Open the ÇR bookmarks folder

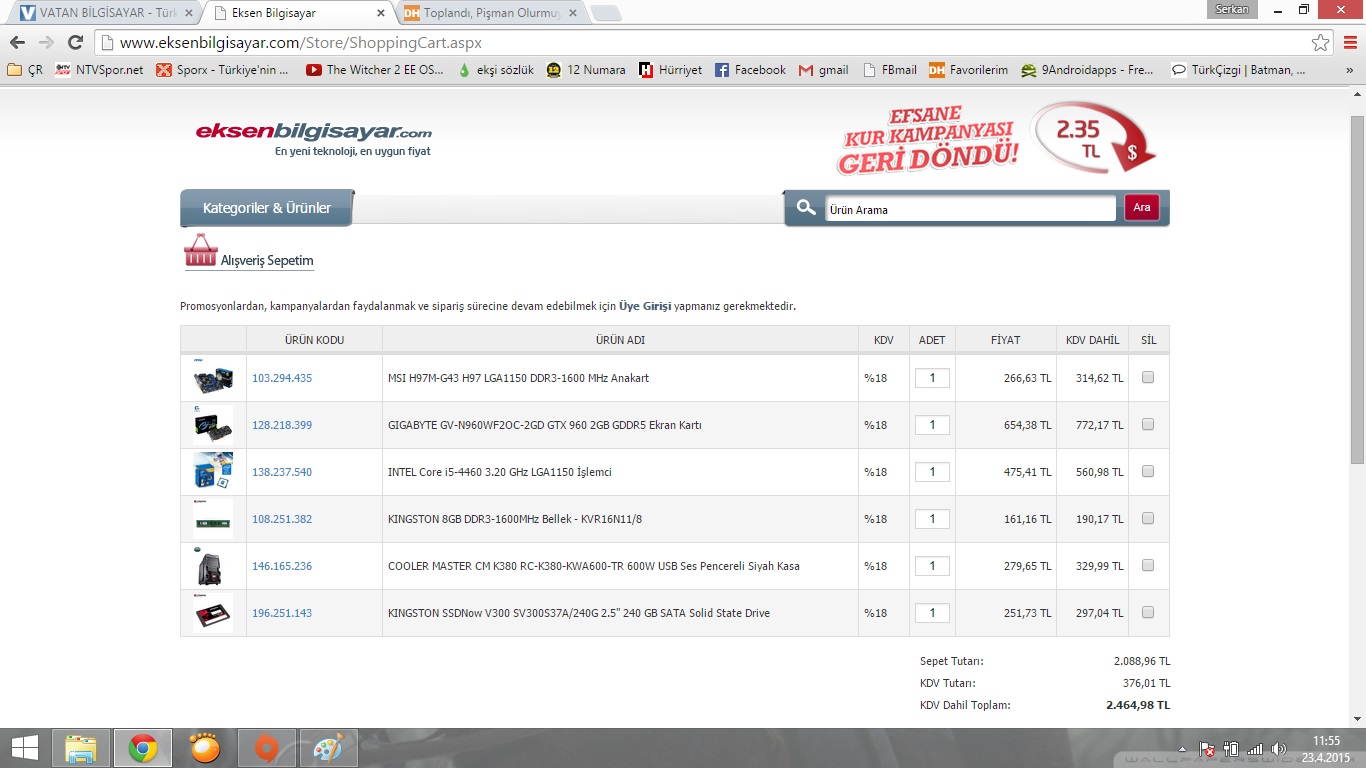25,70
